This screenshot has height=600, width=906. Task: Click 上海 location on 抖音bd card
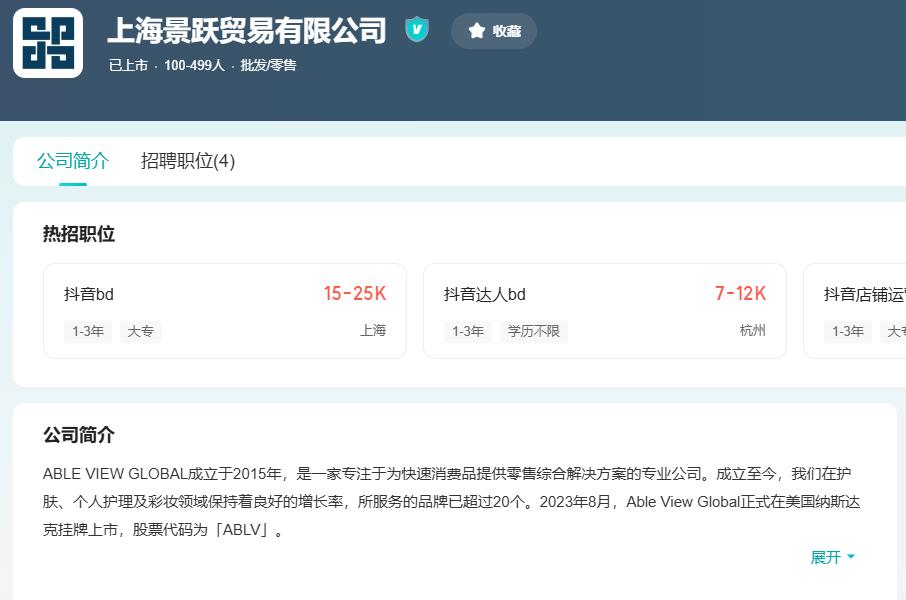pyautogui.click(x=373, y=330)
